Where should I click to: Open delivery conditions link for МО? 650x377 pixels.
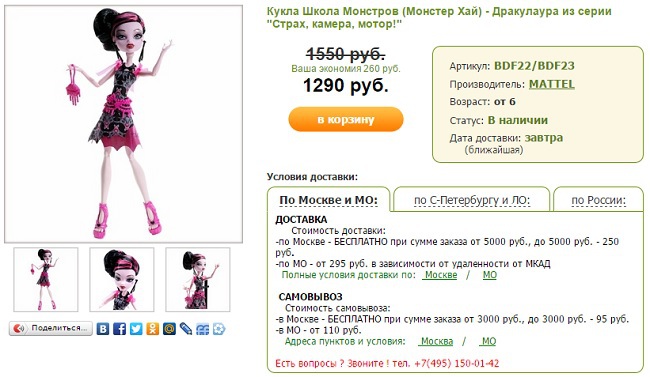[489, 275]
